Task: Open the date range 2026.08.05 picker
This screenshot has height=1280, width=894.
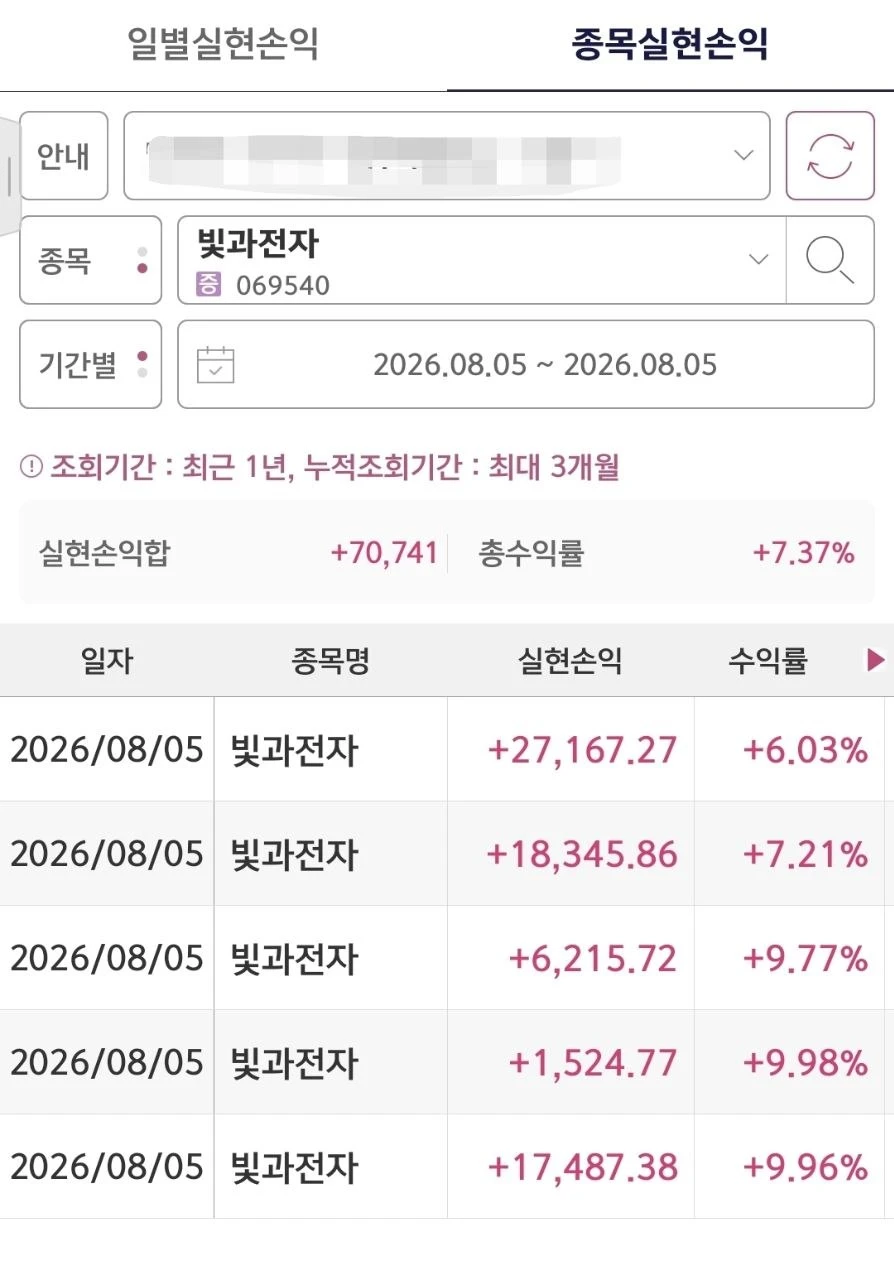Action: point(526,364)
